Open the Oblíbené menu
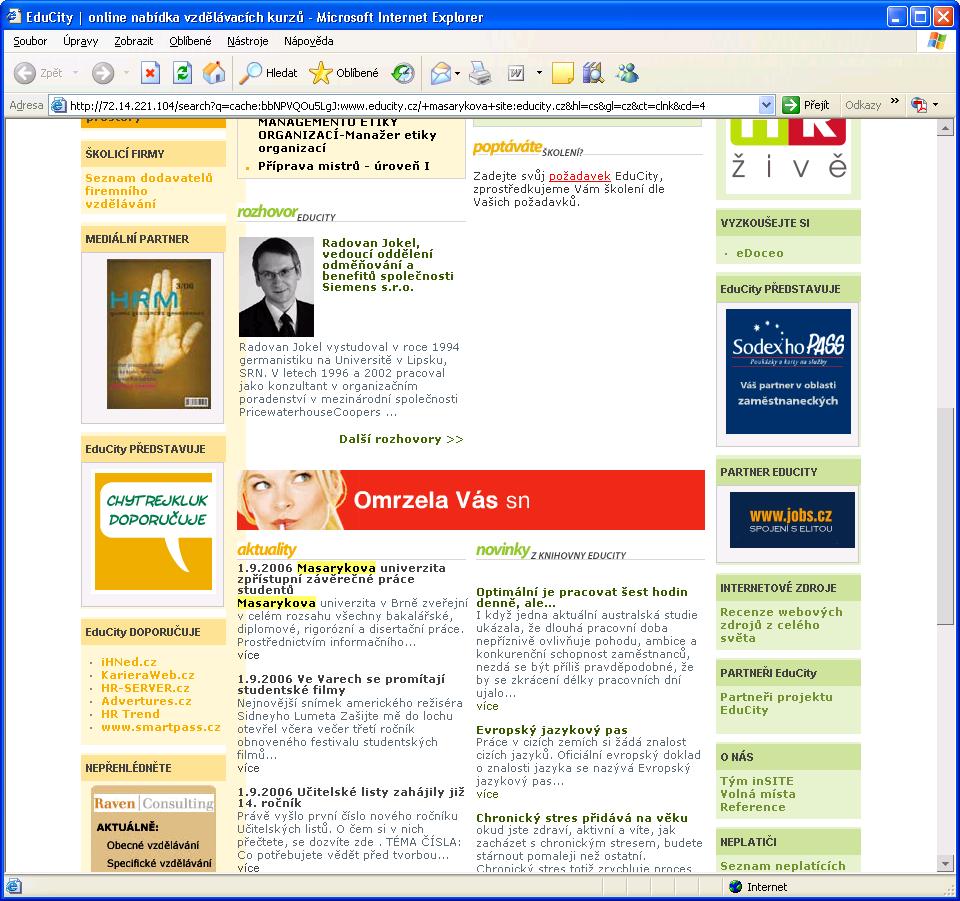 [190, 41]
